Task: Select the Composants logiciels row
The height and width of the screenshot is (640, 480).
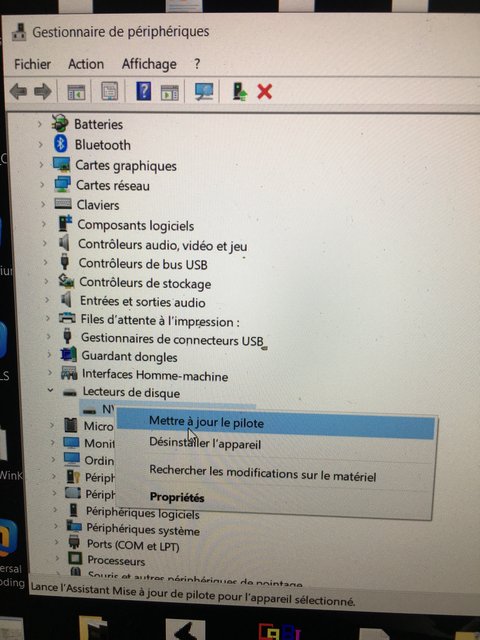Action: click(x=136, y=225)
